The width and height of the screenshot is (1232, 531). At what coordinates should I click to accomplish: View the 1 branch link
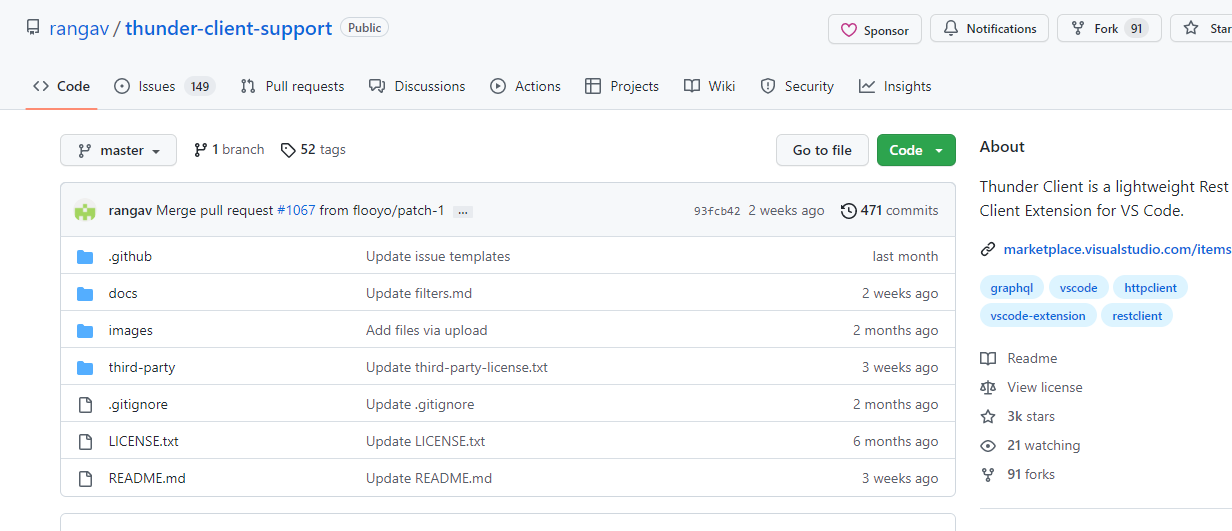coord(229,150)
